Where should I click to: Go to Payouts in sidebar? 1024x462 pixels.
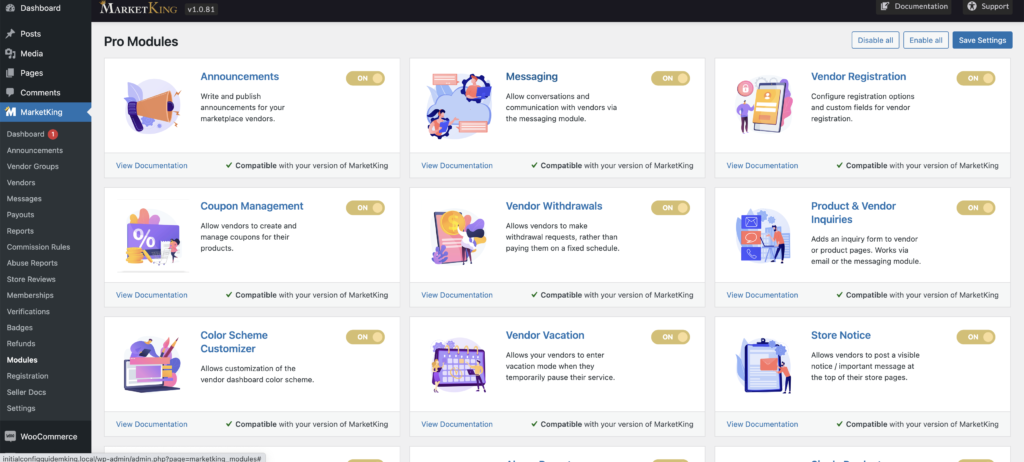pos(20,215)
